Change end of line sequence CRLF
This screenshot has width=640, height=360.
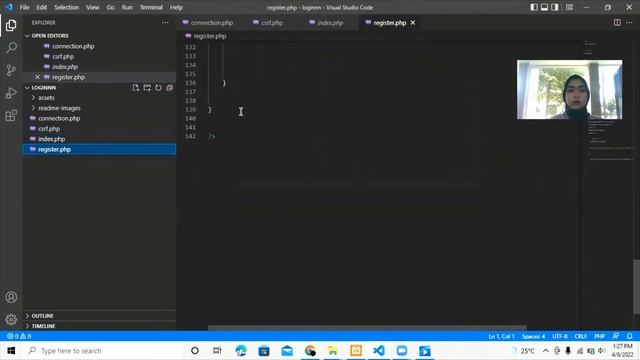580,336
